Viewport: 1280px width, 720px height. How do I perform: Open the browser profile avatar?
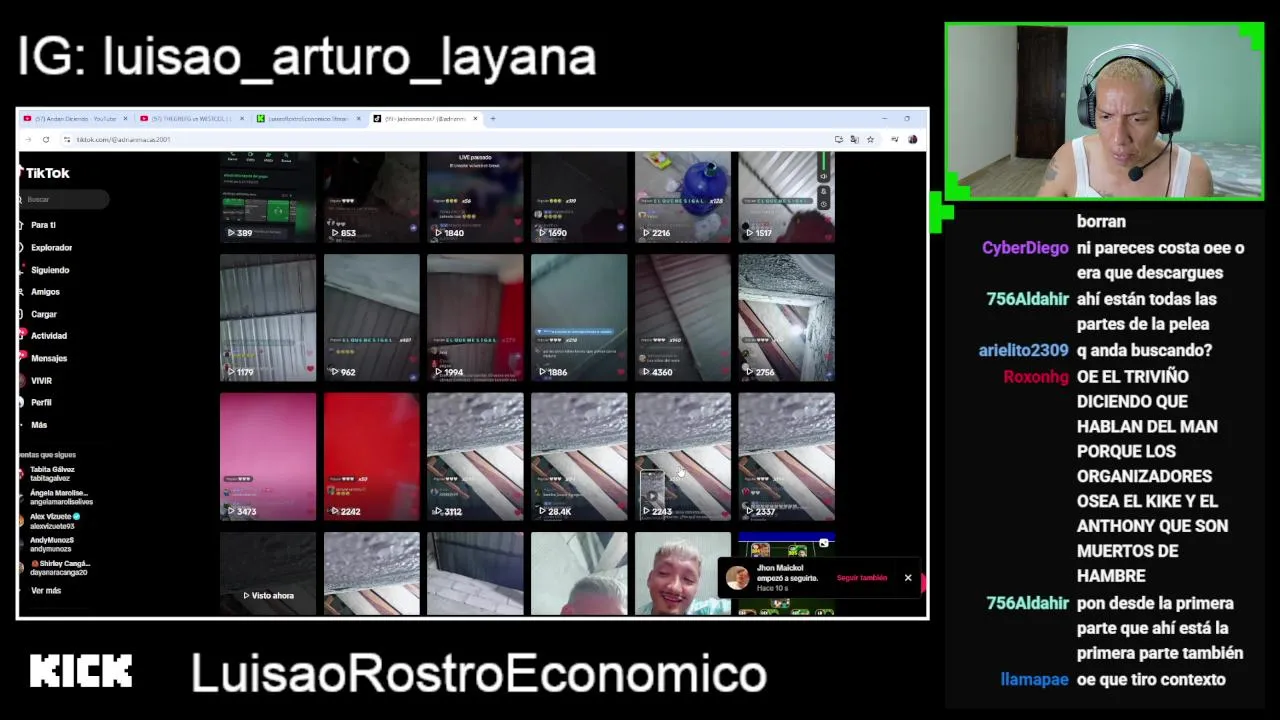point(912,140)
